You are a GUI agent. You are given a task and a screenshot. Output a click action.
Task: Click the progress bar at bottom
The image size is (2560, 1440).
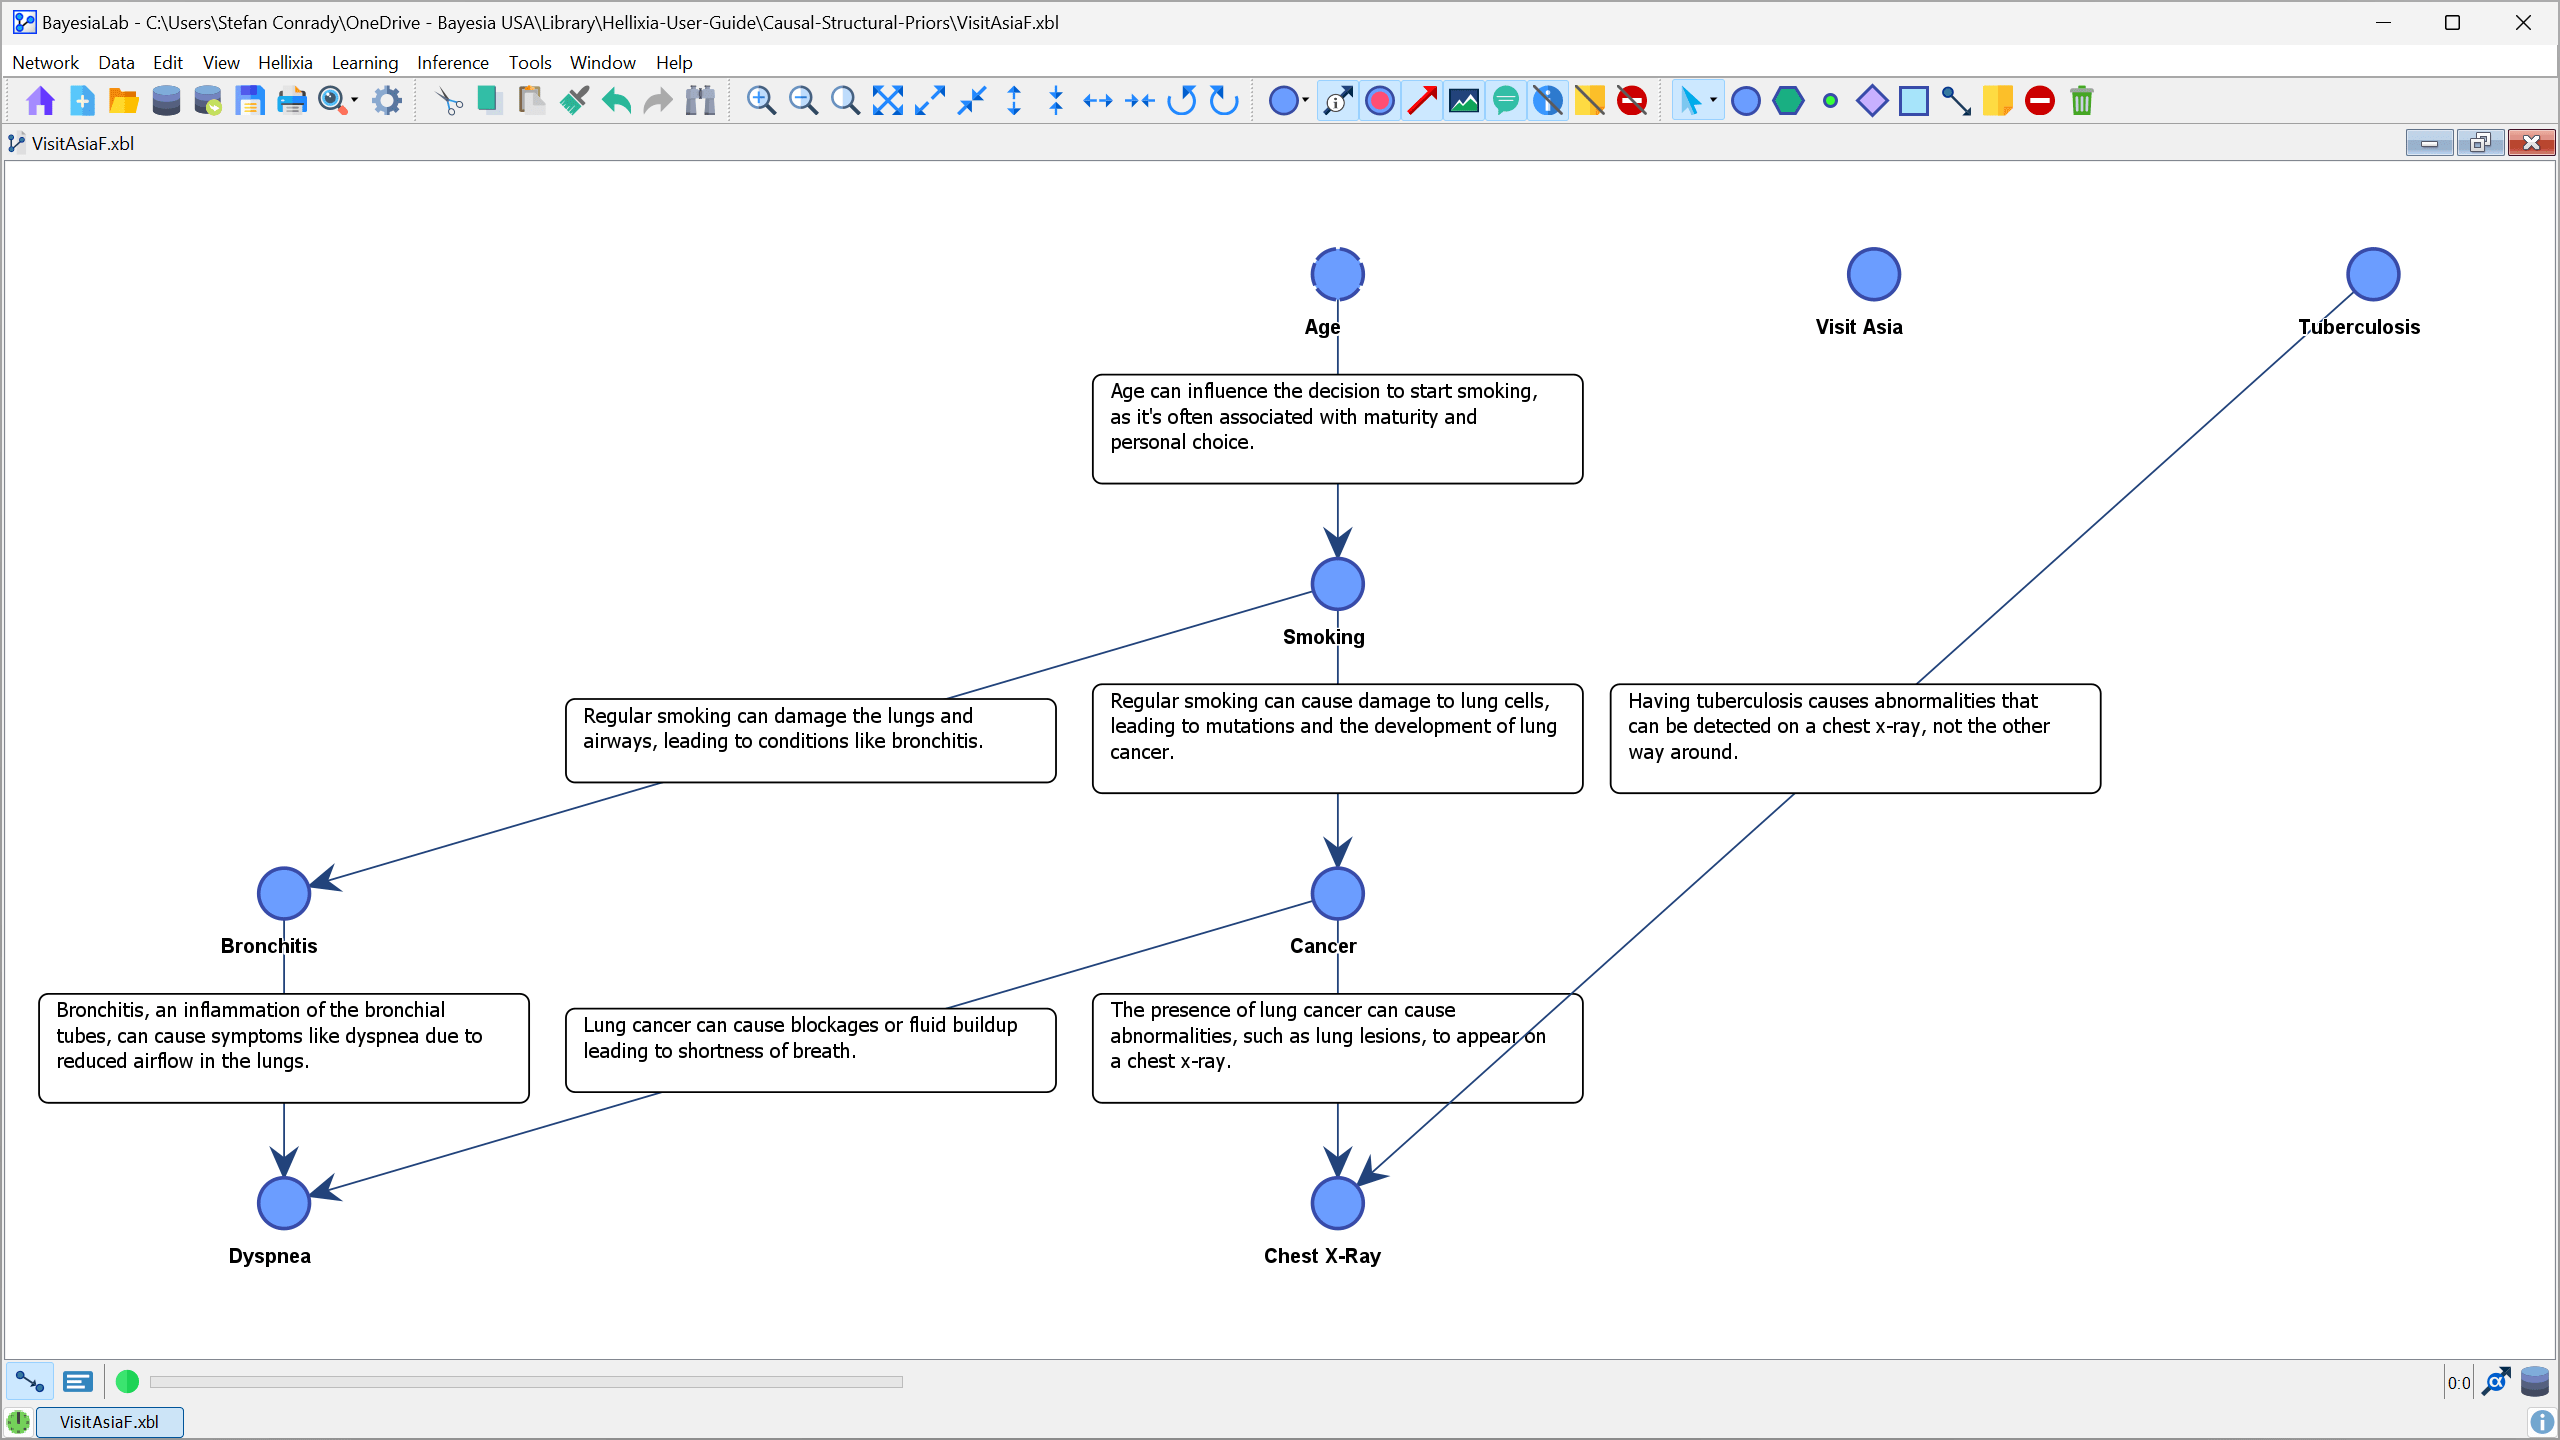coord(526,1382)
